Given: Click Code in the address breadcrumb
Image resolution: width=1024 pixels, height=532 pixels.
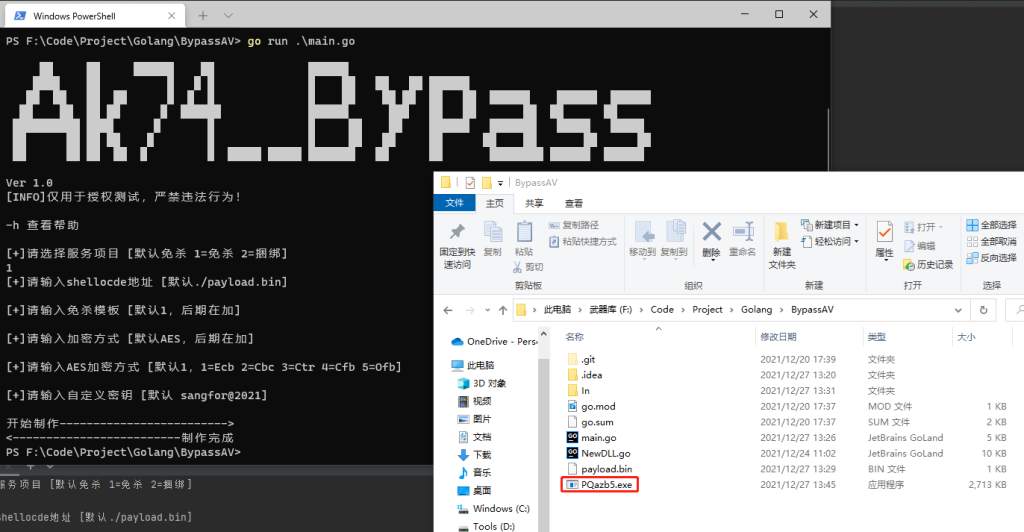Looking at the screenshot, I should [662, 310].
